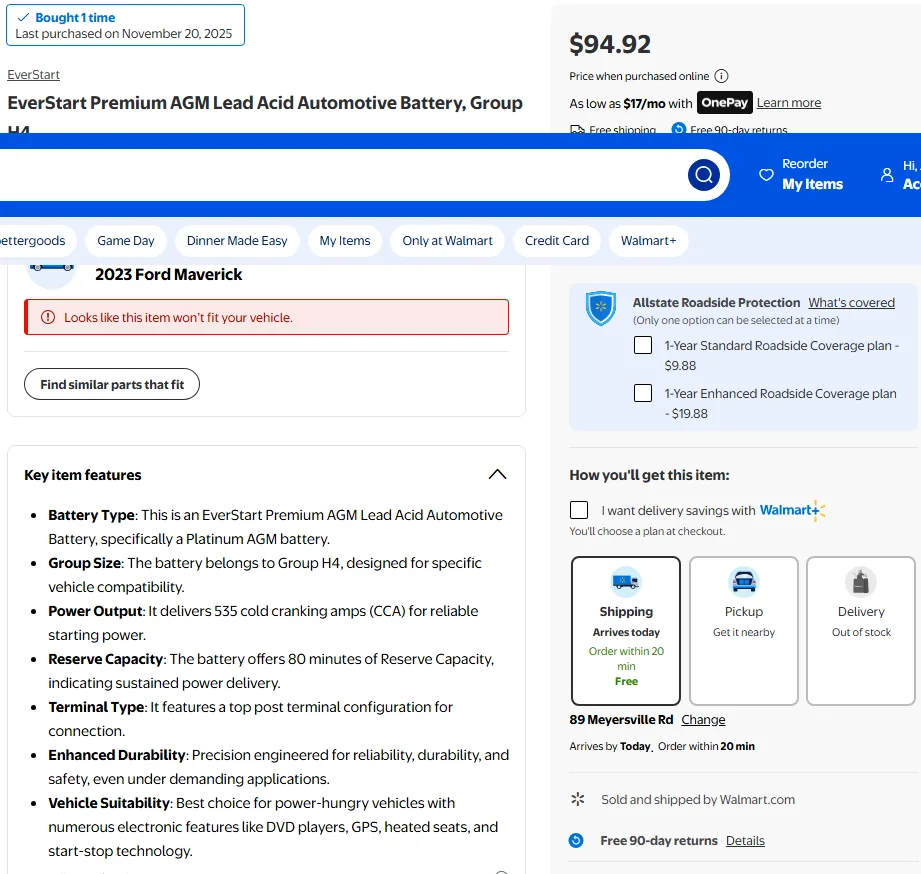Viewport: 921px width, 874px height.
Task: Open Details for Free 90-day returns
Action: tap(745, 841)
